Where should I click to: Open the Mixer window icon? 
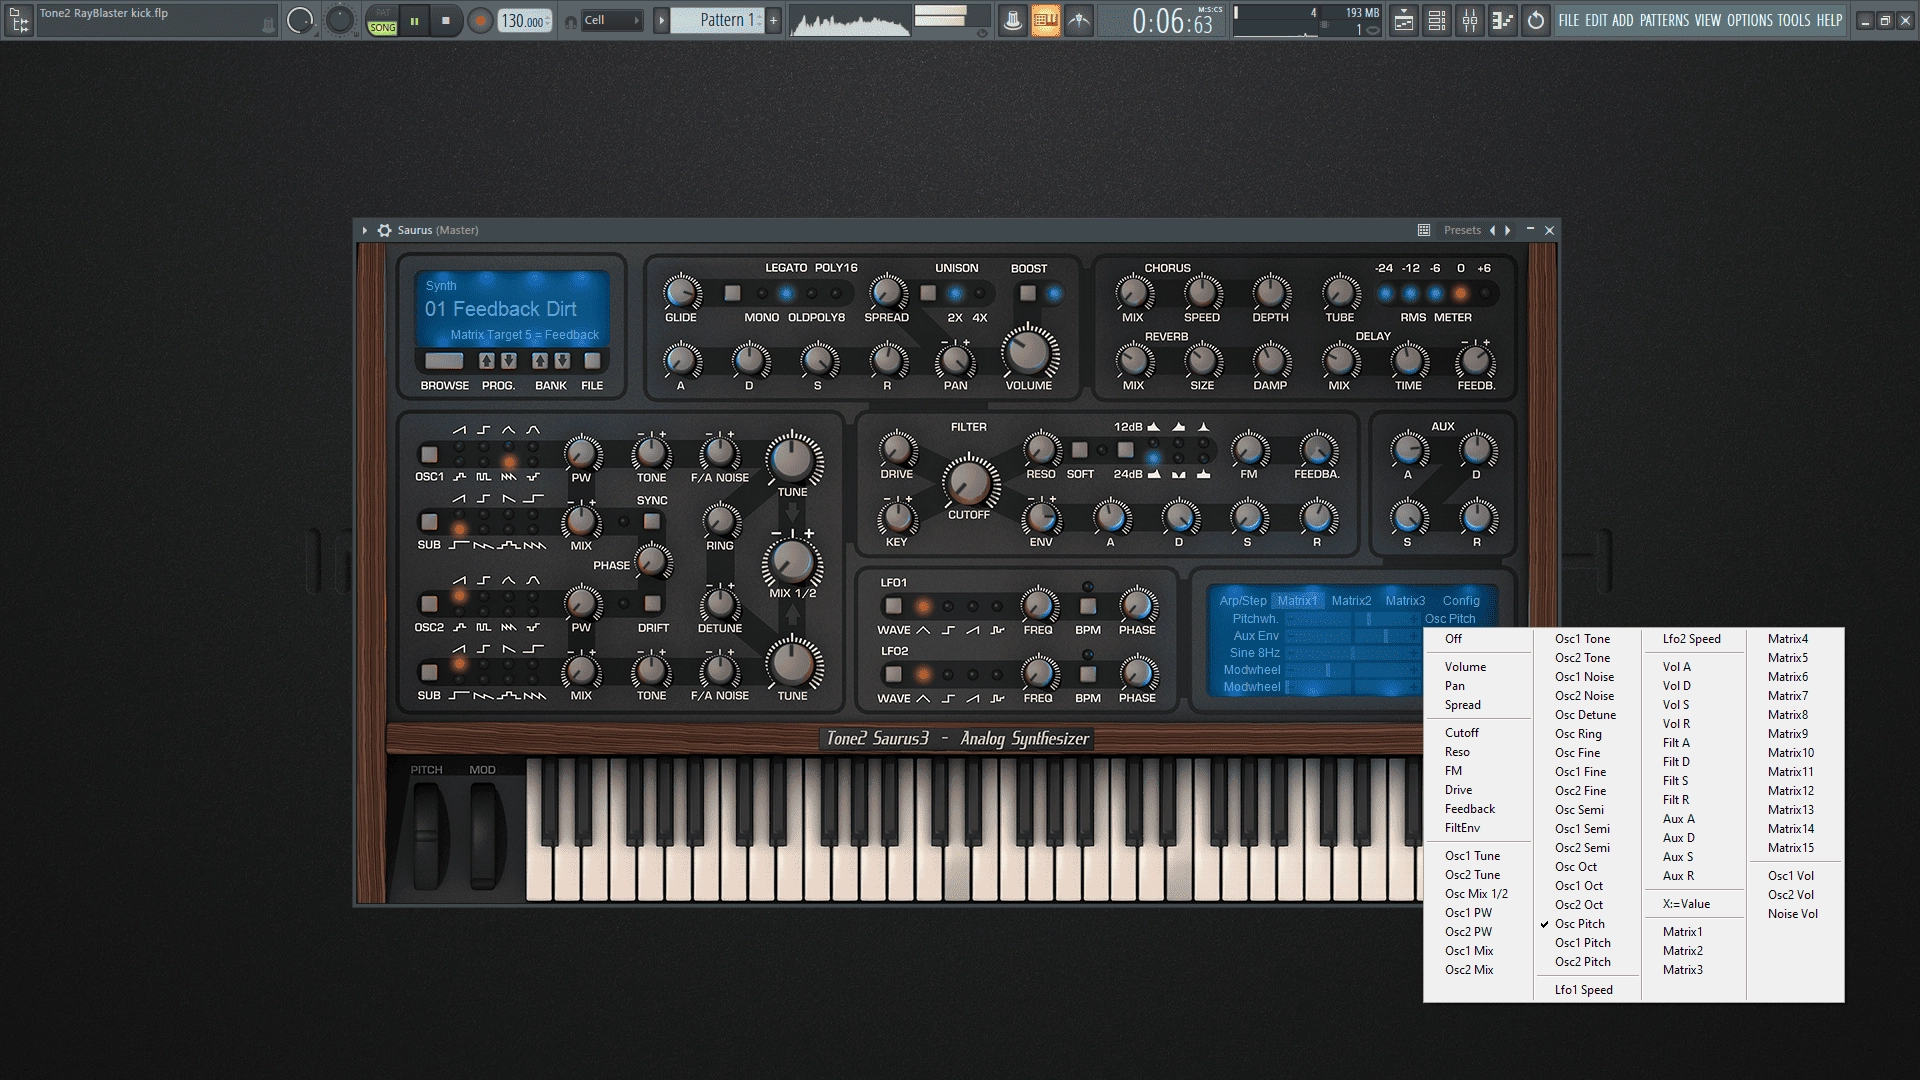[x=1469, y=20]
